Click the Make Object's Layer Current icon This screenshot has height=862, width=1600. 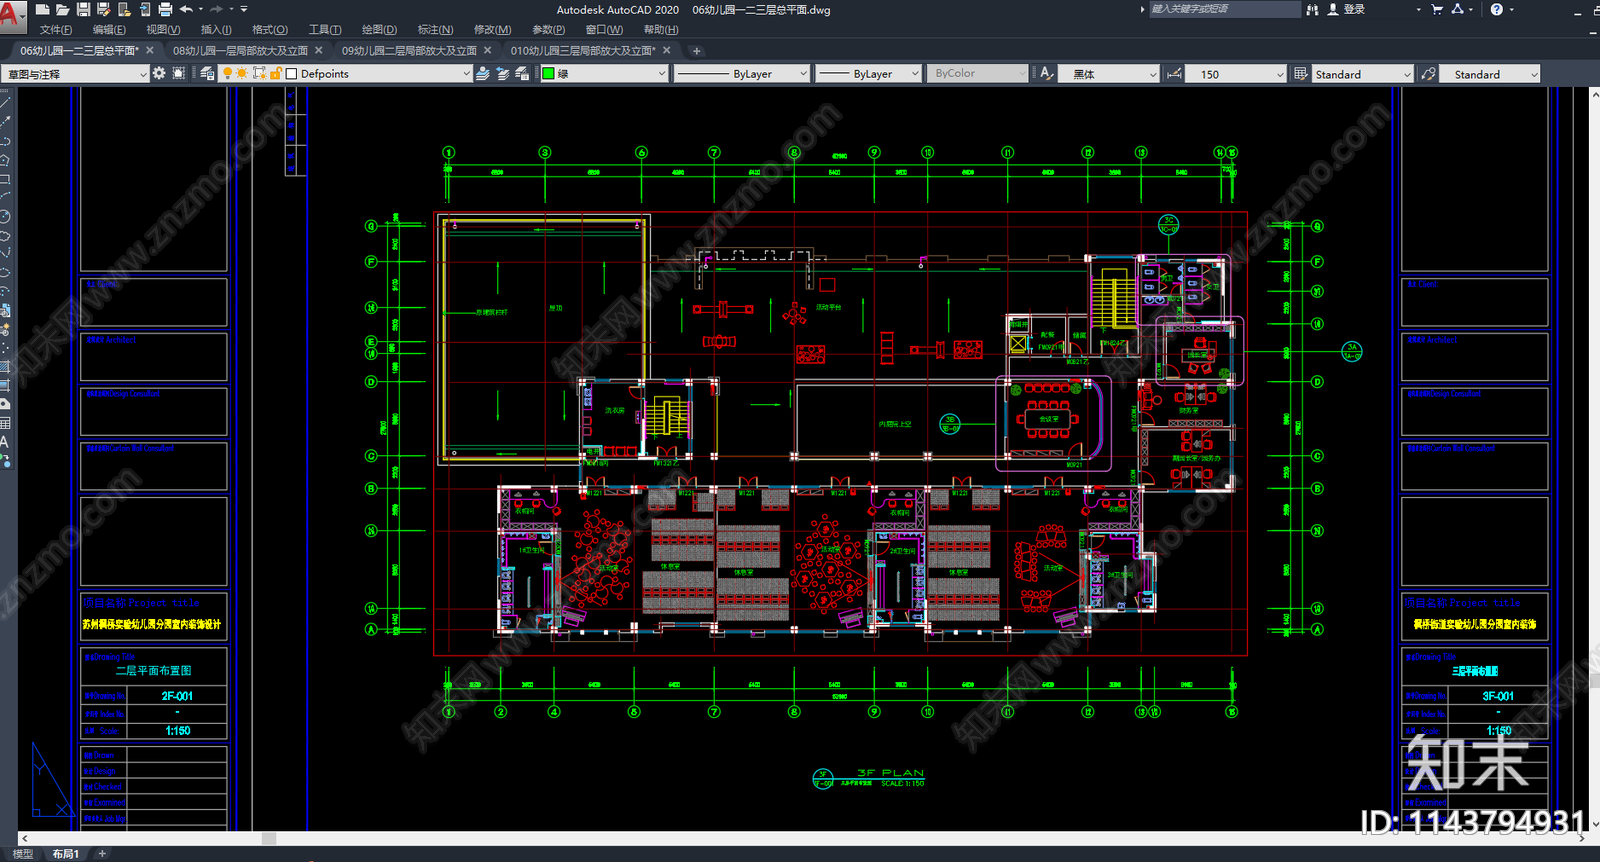click(x=483, y=74)
